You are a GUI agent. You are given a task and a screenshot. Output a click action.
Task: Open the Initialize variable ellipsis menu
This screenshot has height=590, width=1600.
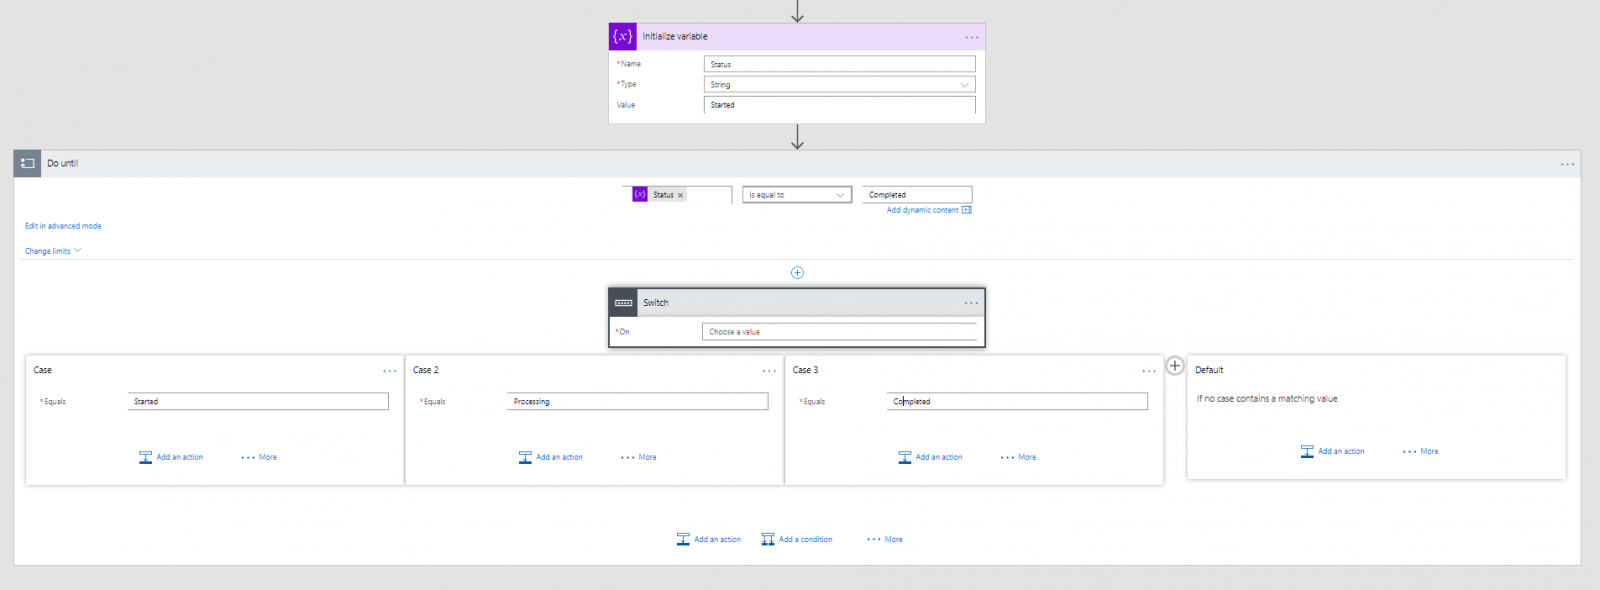(x=972, y=38)
